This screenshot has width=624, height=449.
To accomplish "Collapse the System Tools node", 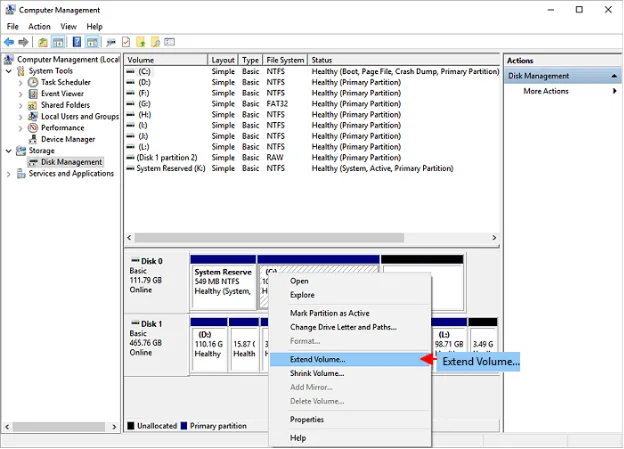I will 9,71.
